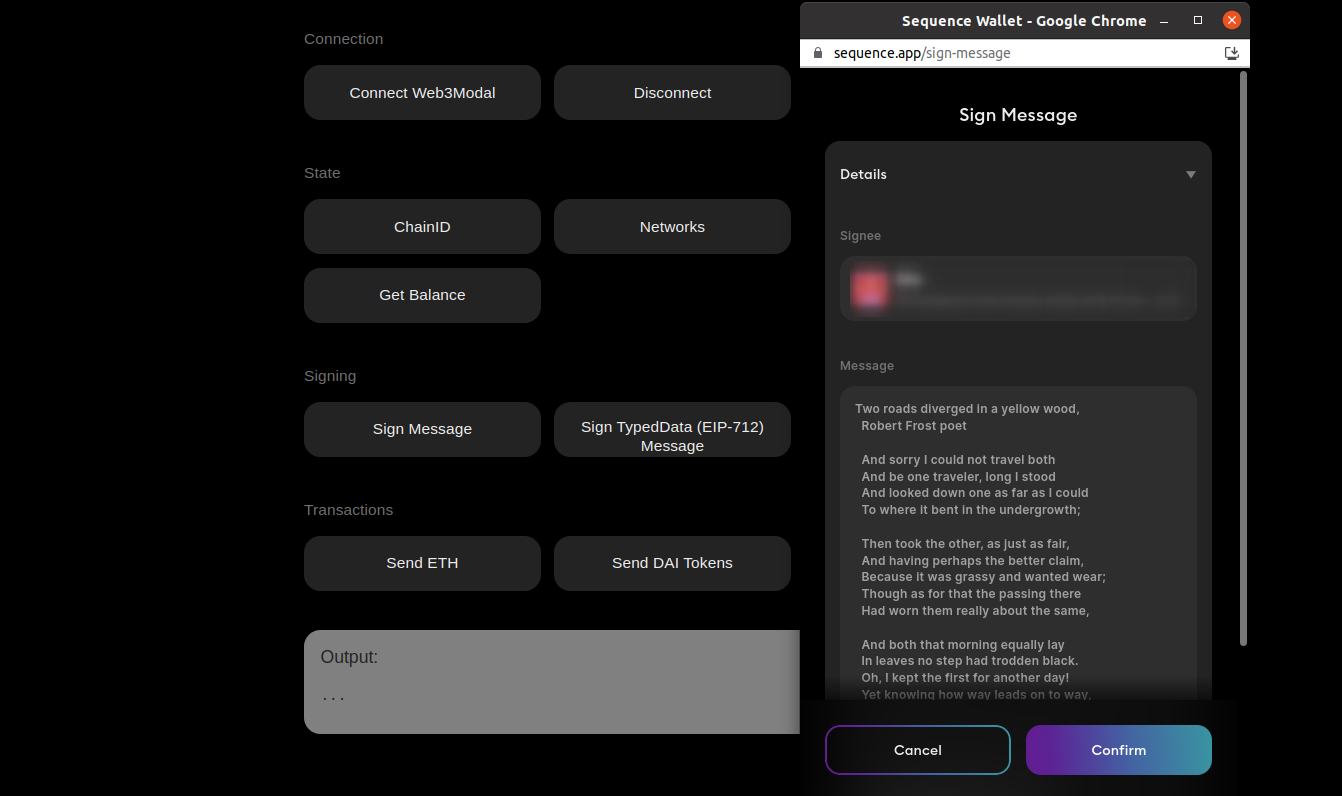
Task: Click Sign TypedData (EIP-712) Message button
Action: 672,429
